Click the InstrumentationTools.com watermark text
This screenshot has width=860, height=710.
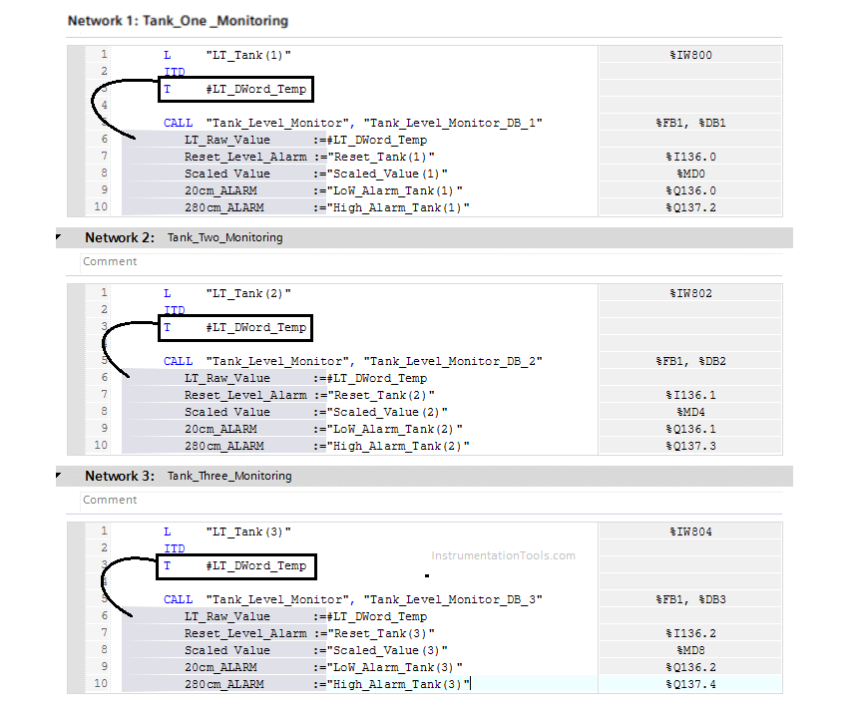[x=503, y=555]
